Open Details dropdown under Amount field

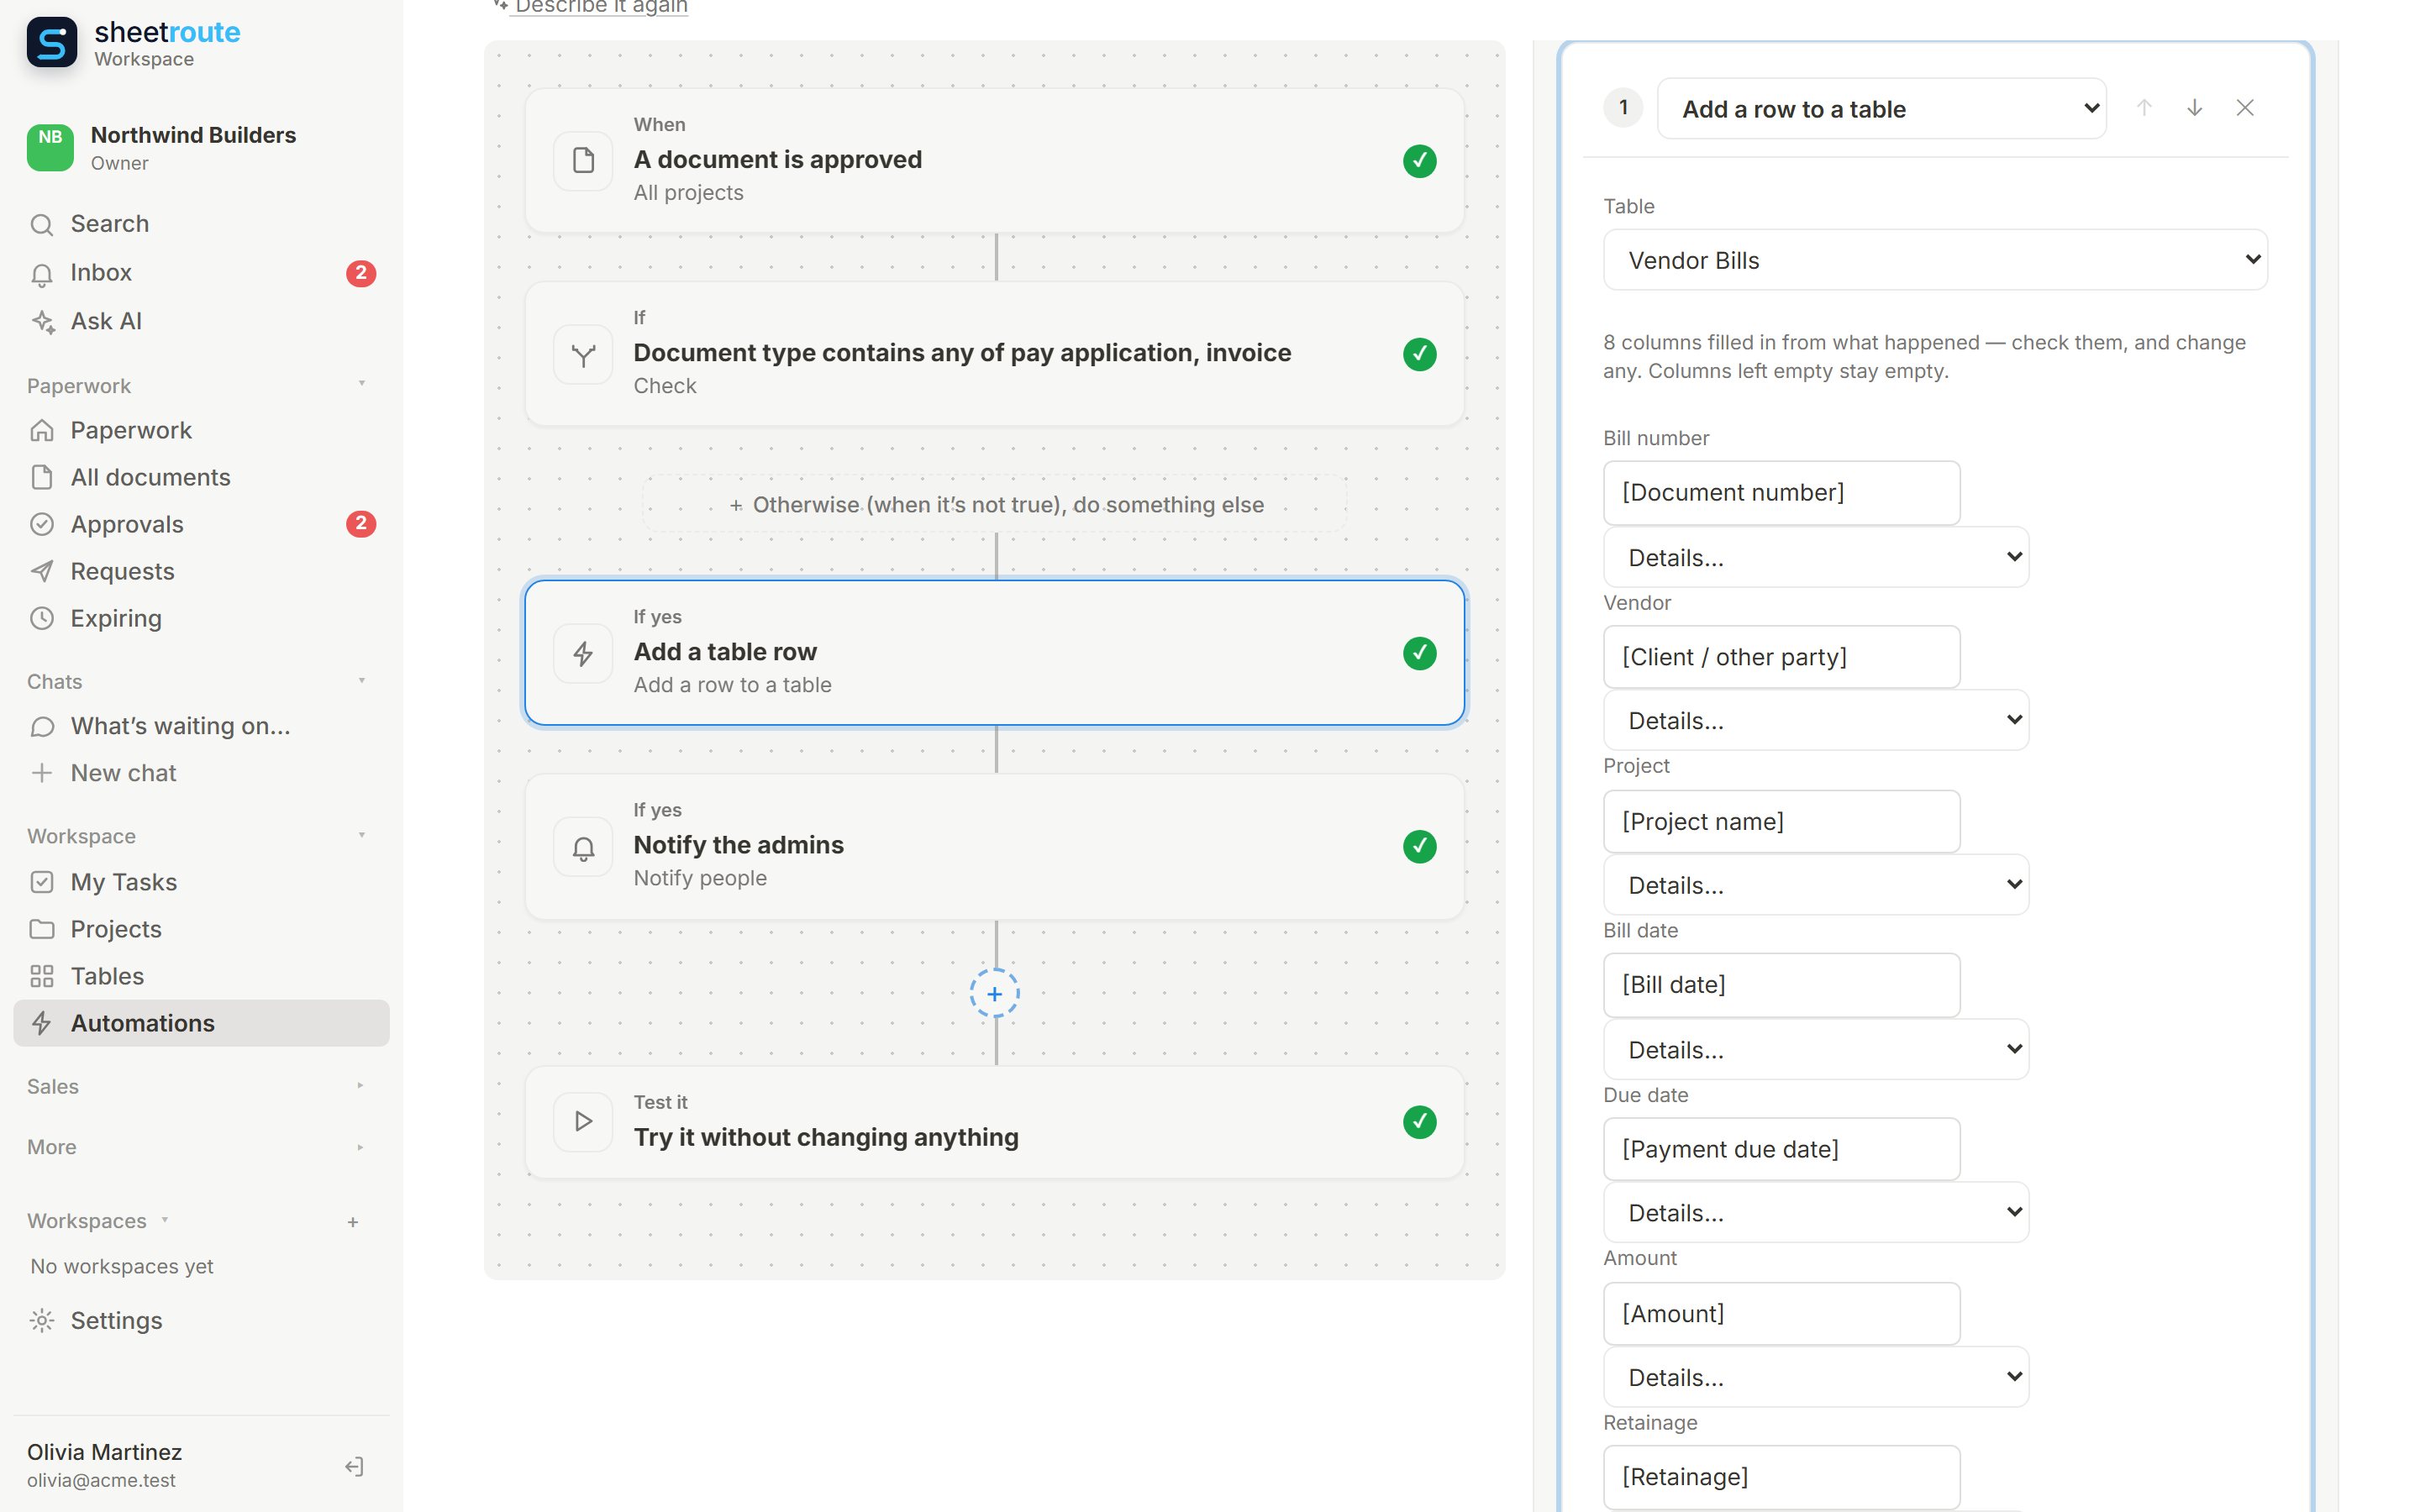(1815, 1377)
